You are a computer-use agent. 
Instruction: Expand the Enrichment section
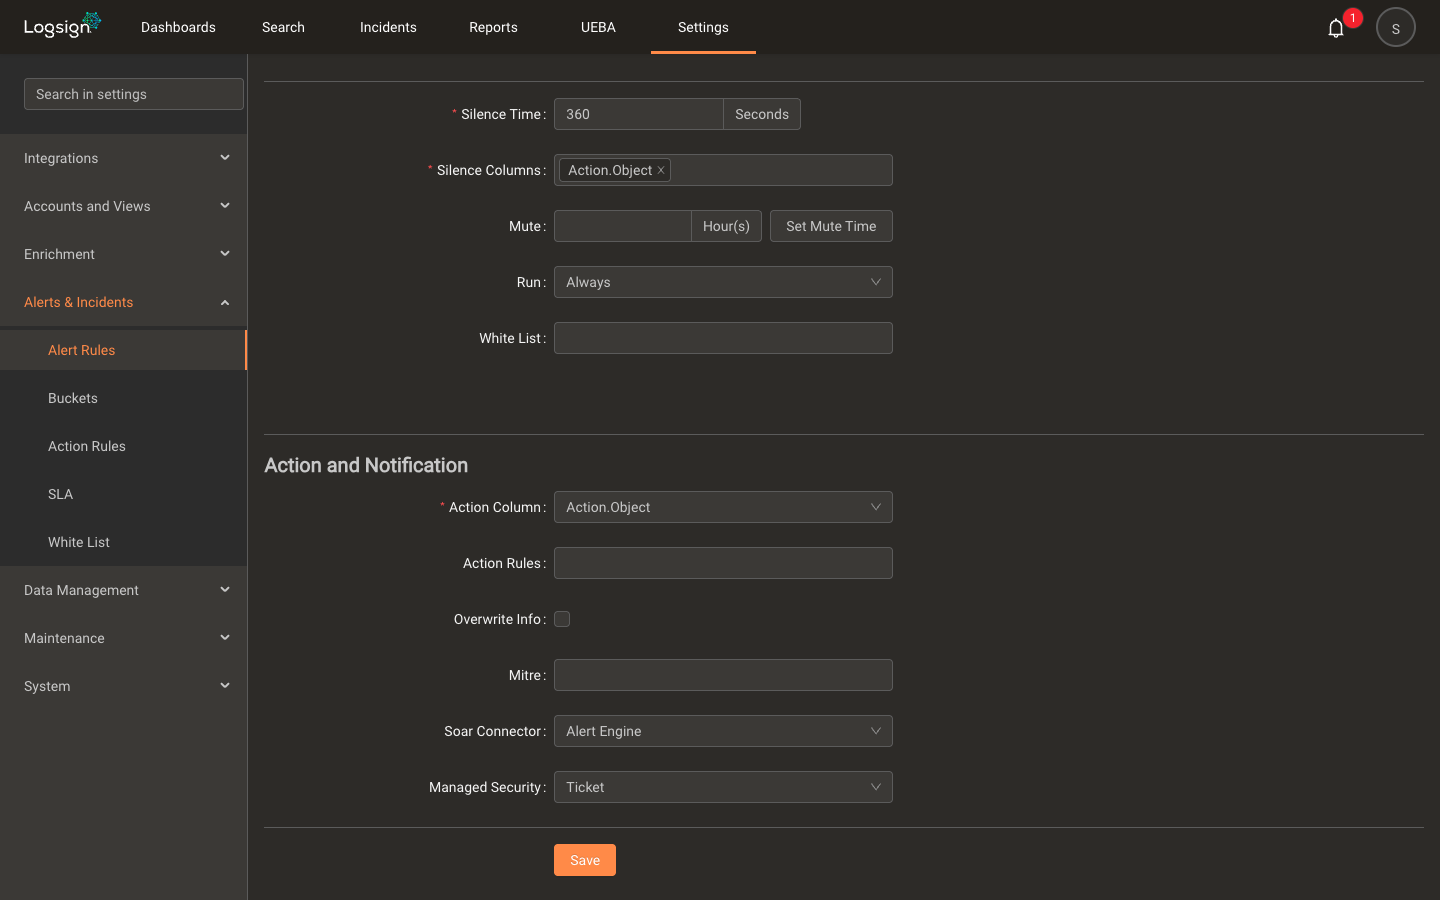tap(123, 254)
